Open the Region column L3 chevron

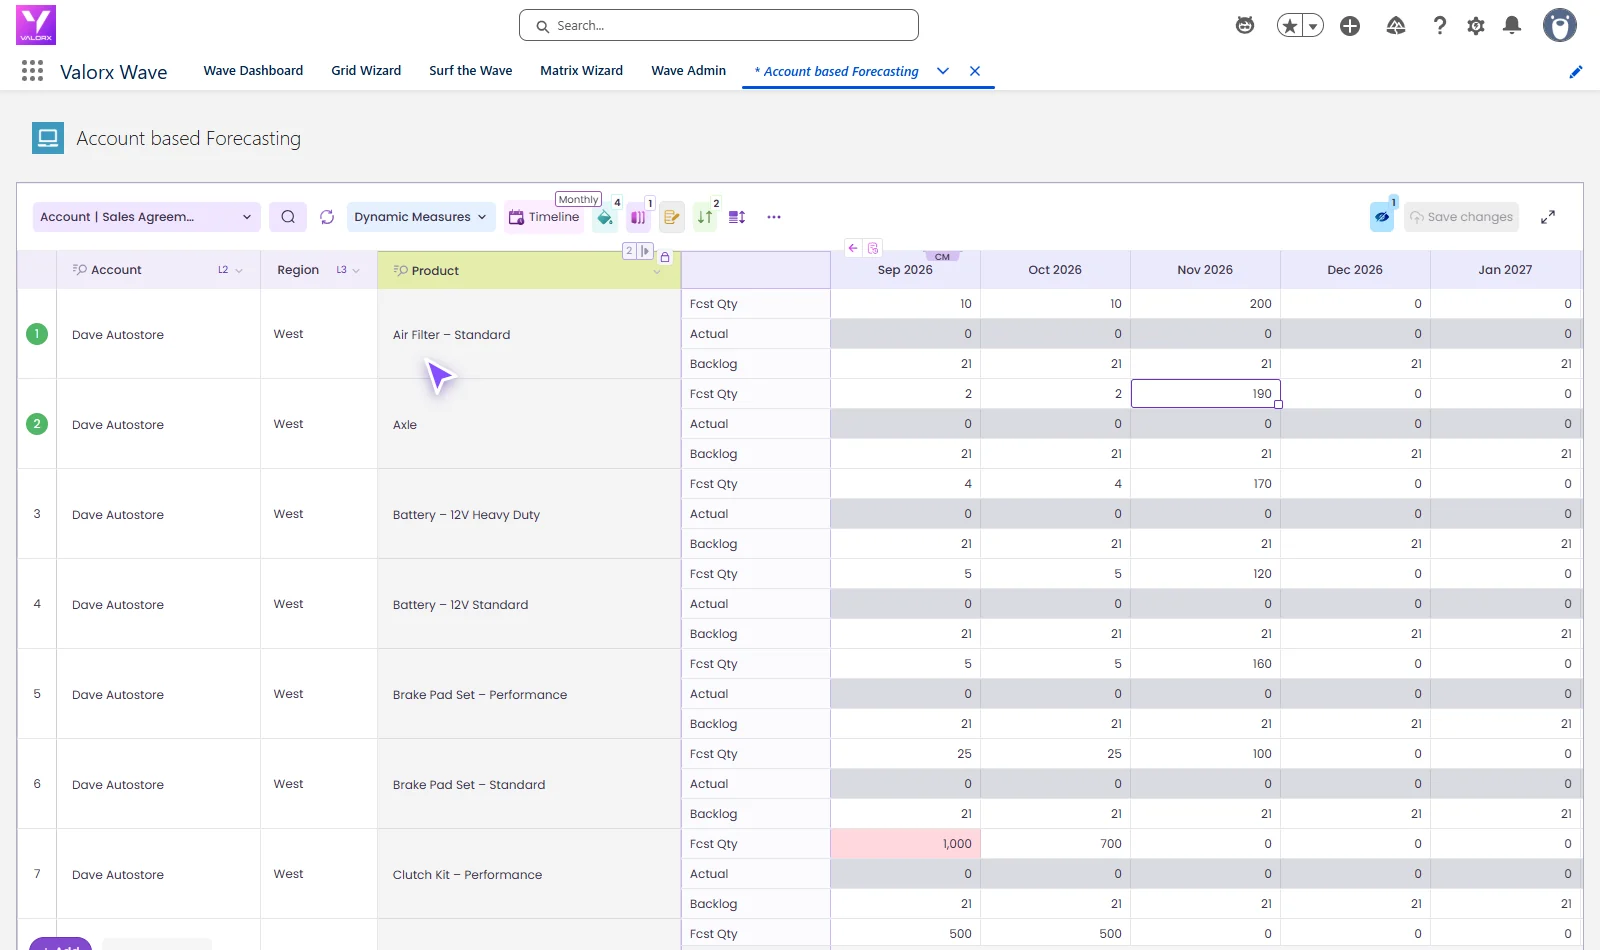pyautogui.click(x=356, y=270)
